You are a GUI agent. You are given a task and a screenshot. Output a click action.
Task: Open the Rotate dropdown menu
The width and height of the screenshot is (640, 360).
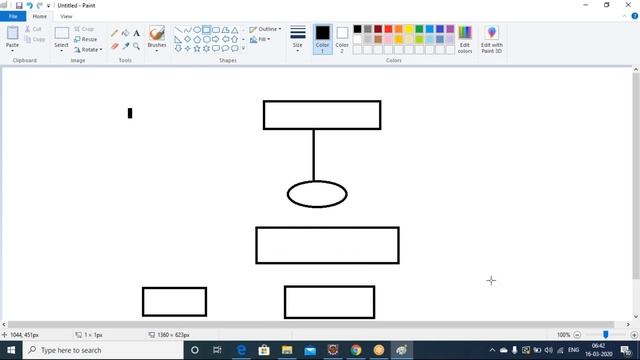88,49
